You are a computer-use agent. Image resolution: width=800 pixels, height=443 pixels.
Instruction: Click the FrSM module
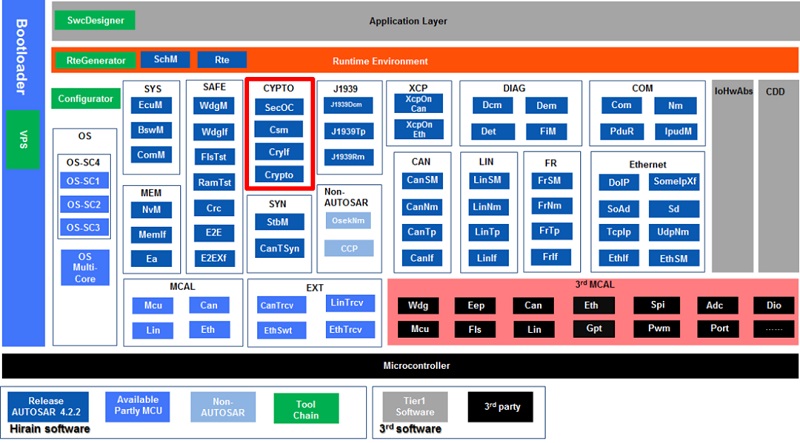[551, 181]
